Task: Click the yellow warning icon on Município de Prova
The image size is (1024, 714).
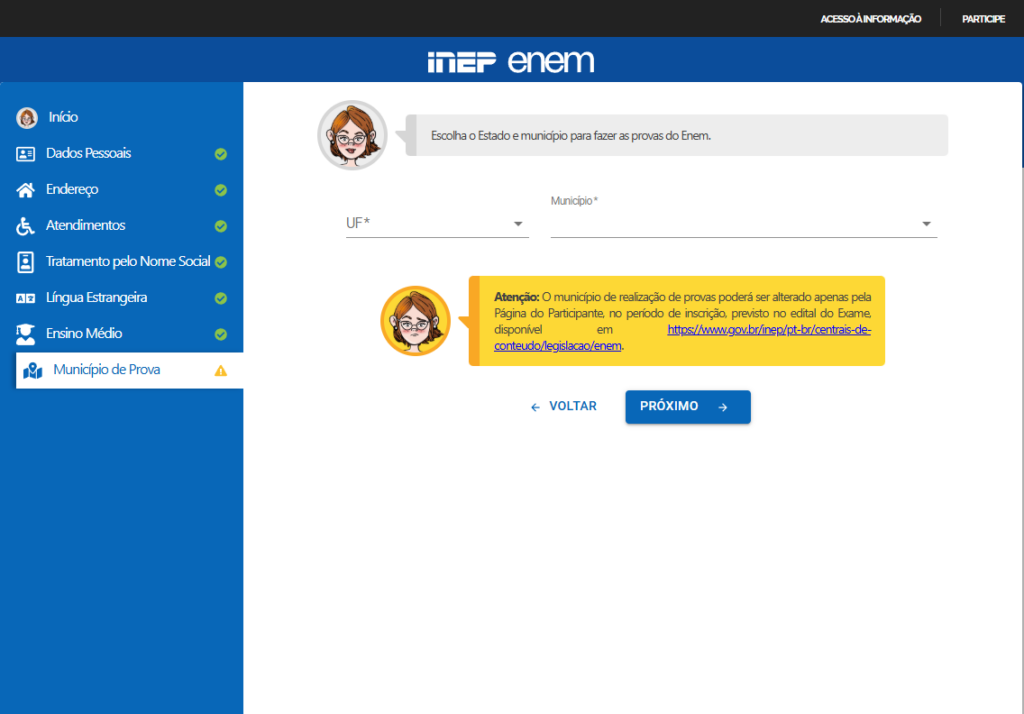Action: (221, 371)
